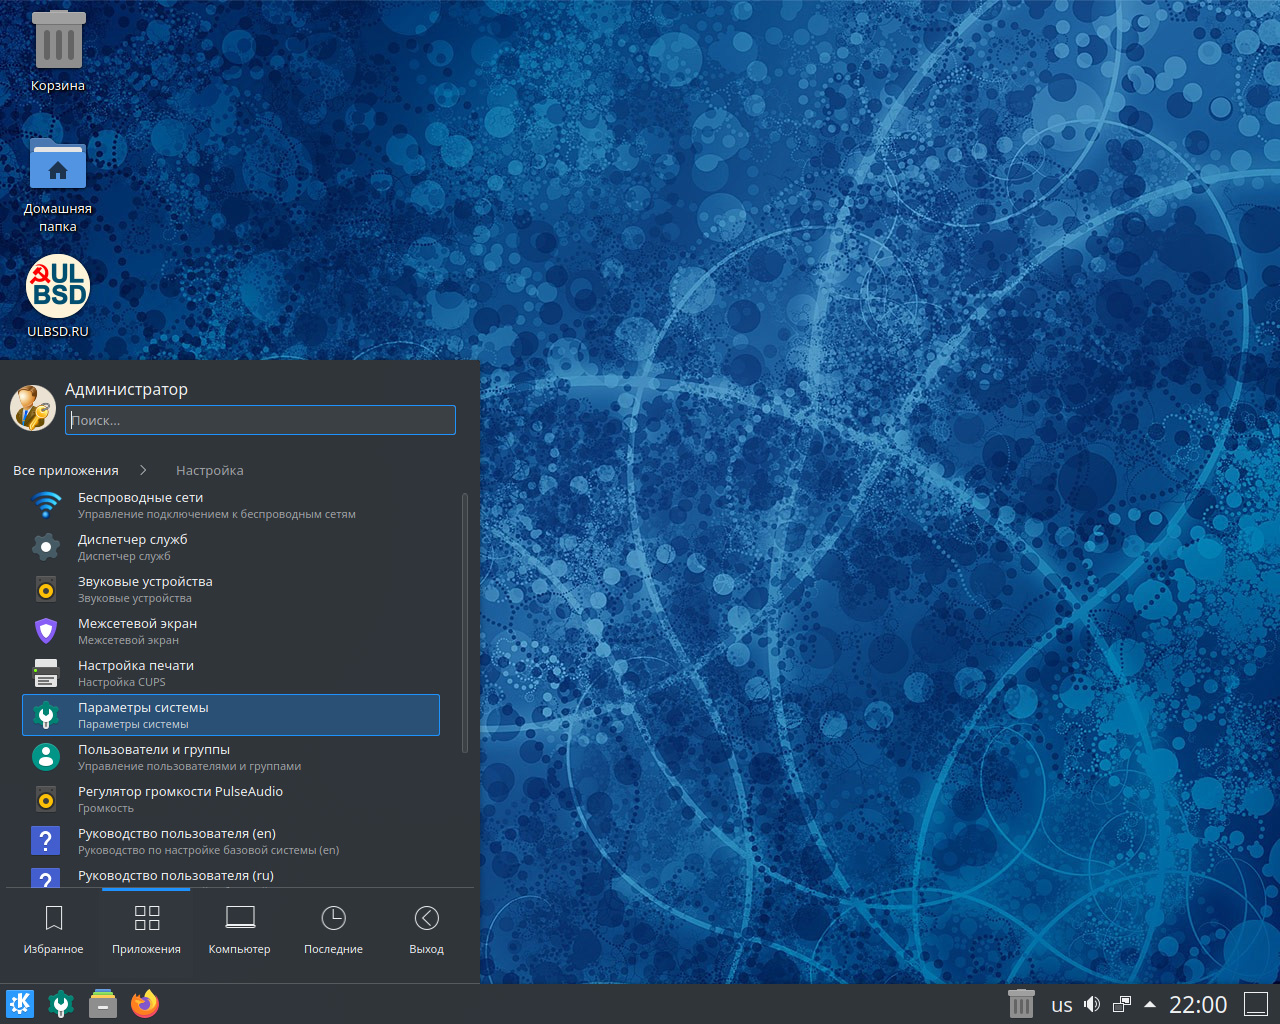The height and width of the screenshot is (1024, 1280).
Task: Switch keyboard layout via us indicator
Action: 1061,1005
